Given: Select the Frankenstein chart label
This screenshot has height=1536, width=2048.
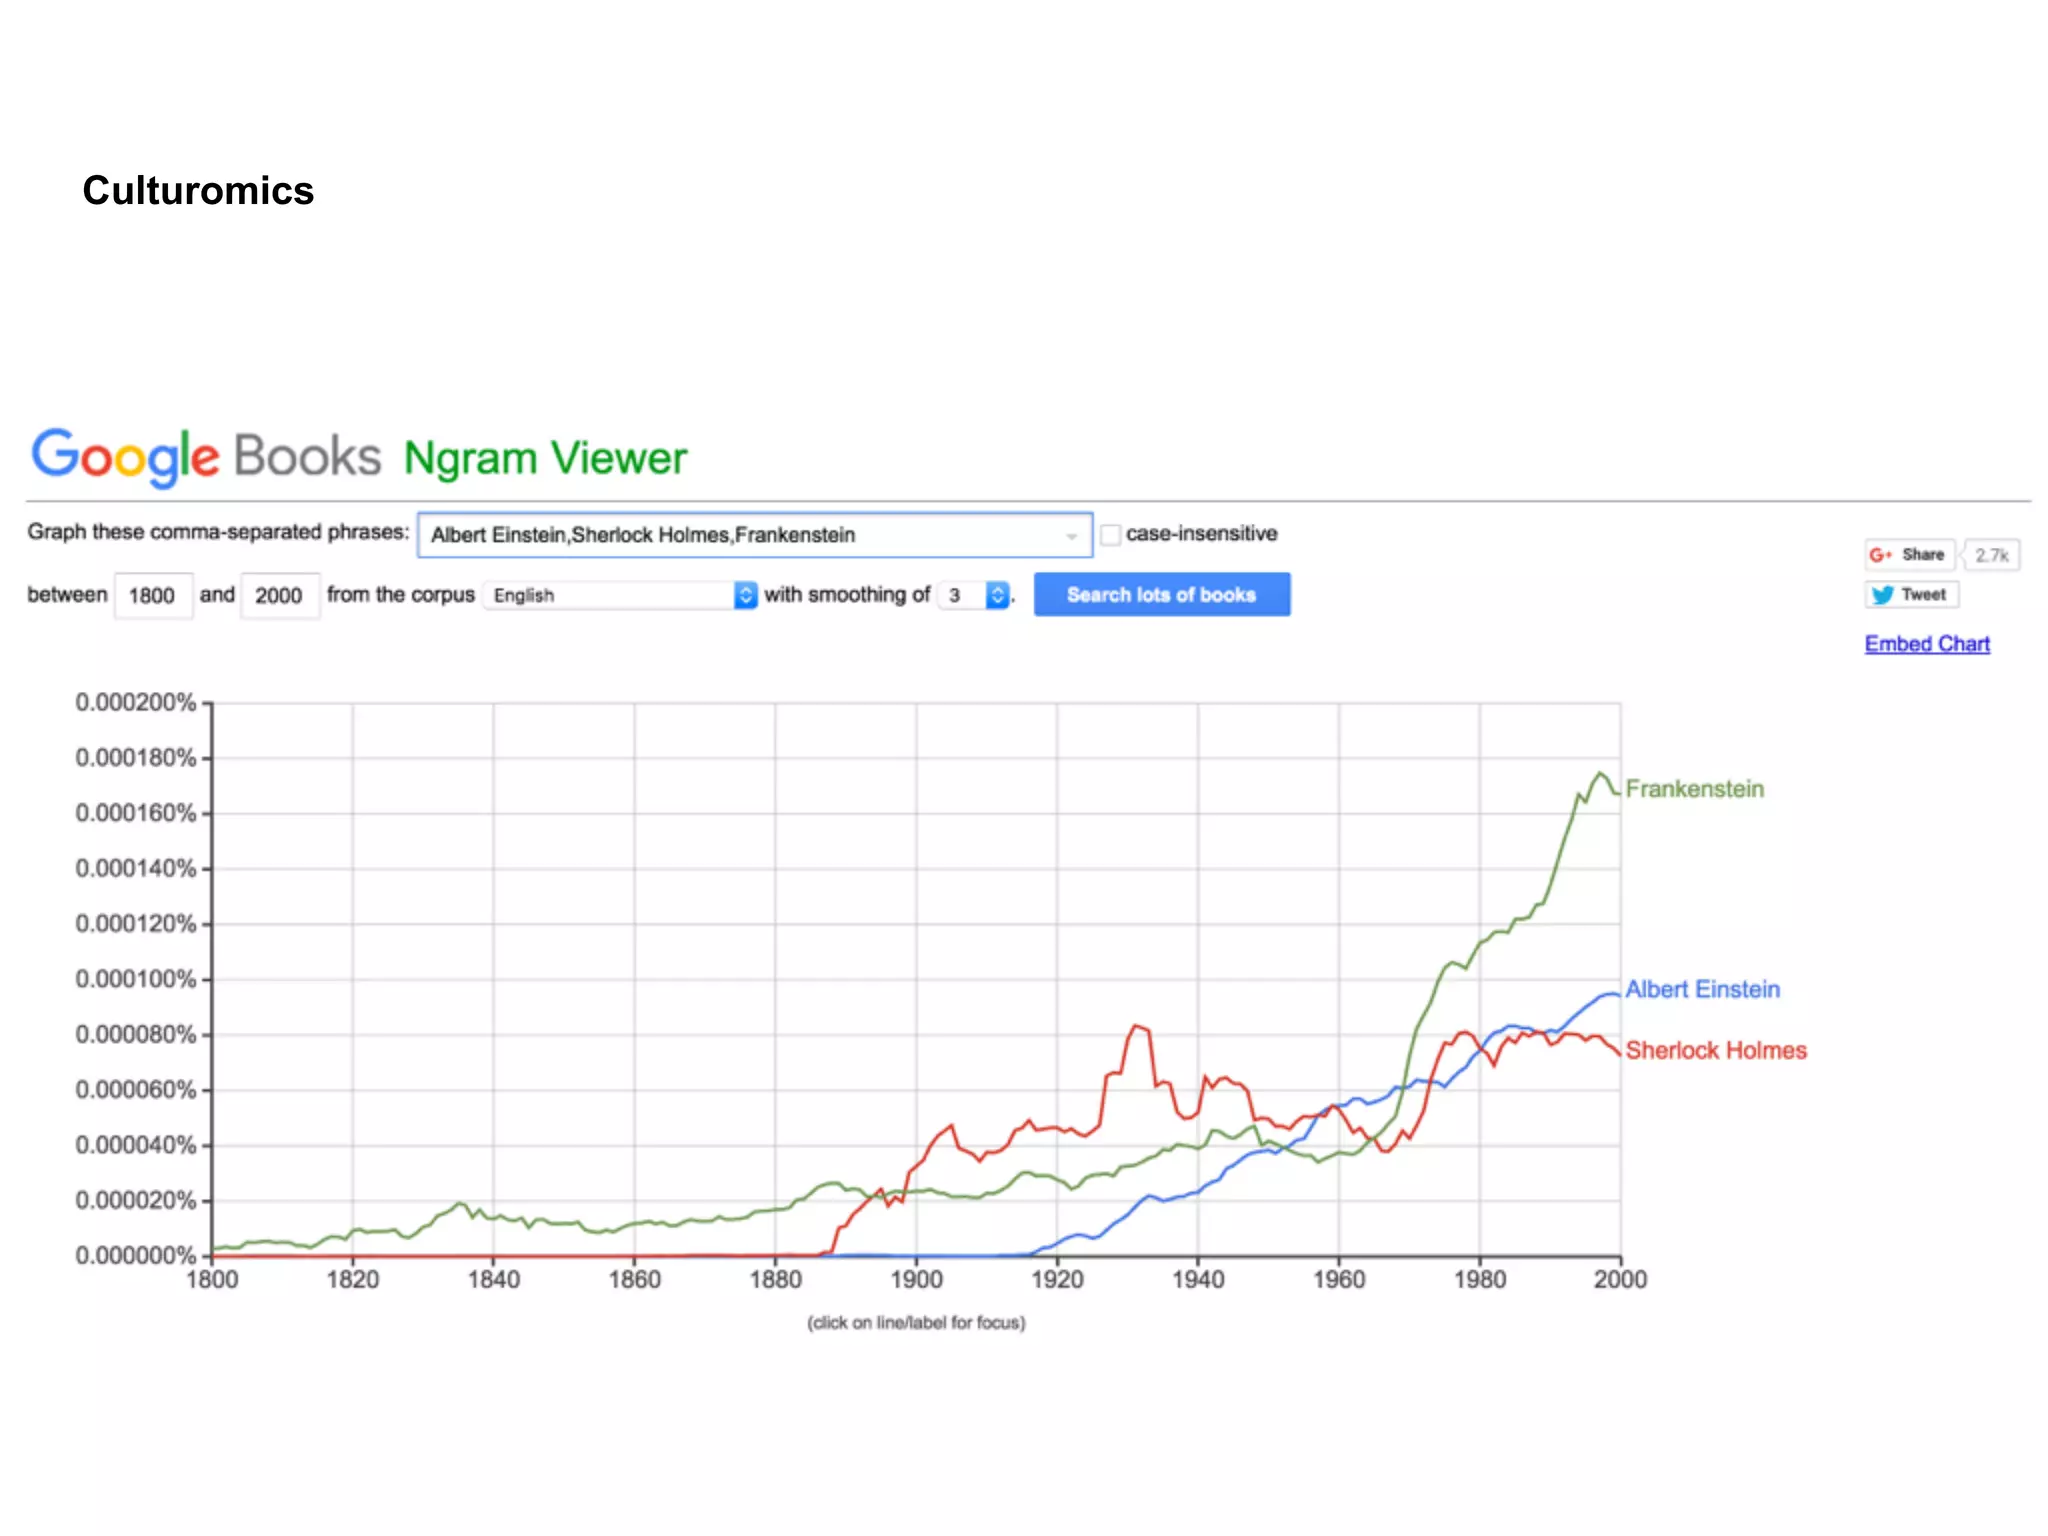Looking at the screenshot, I should (1694, 789).
